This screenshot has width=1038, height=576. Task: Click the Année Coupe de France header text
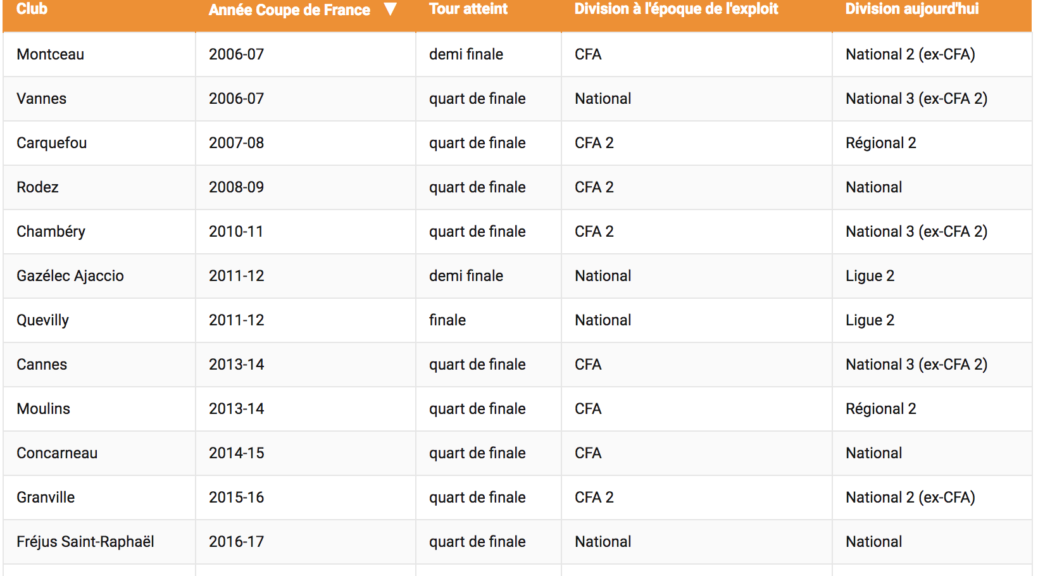tap(289, 10)
